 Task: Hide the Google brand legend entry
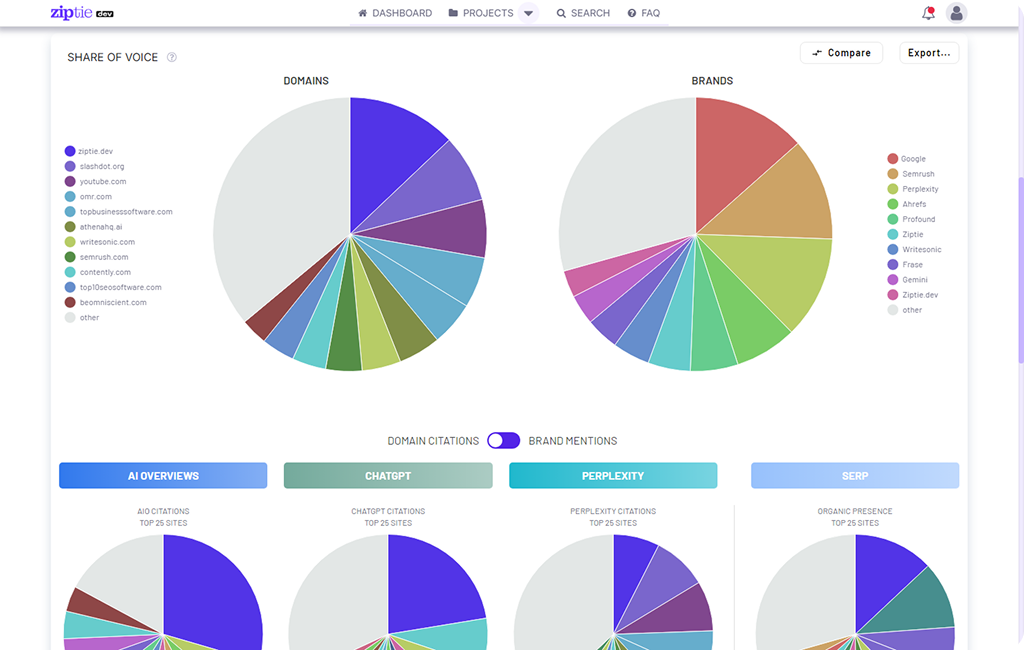[x=913, y=159]
